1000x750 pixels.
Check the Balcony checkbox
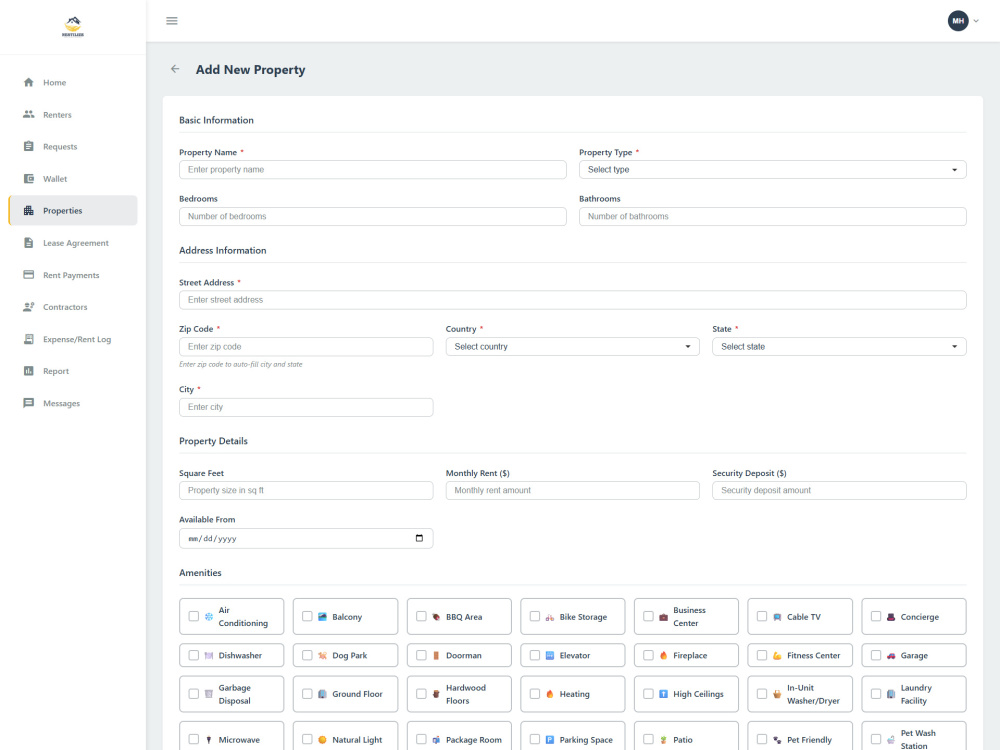pos(307,616)
